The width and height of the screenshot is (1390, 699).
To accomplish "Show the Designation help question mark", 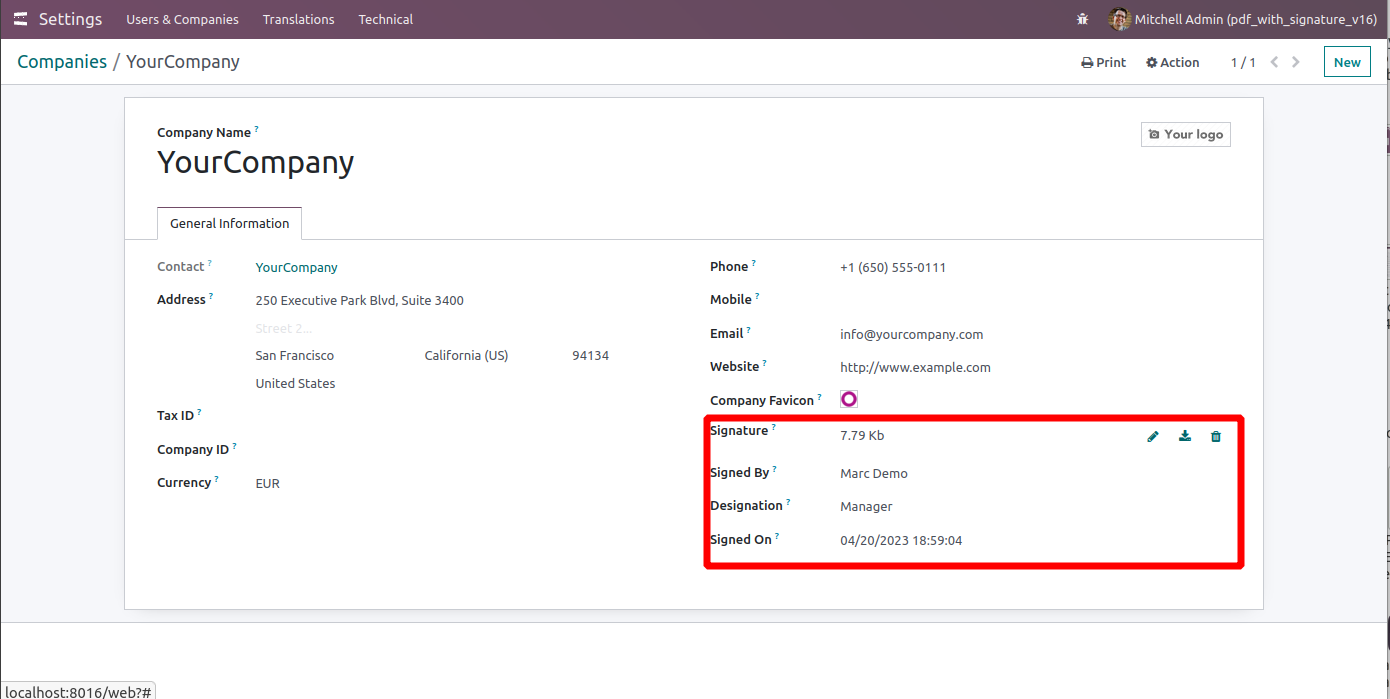I will tap(788, 502).
